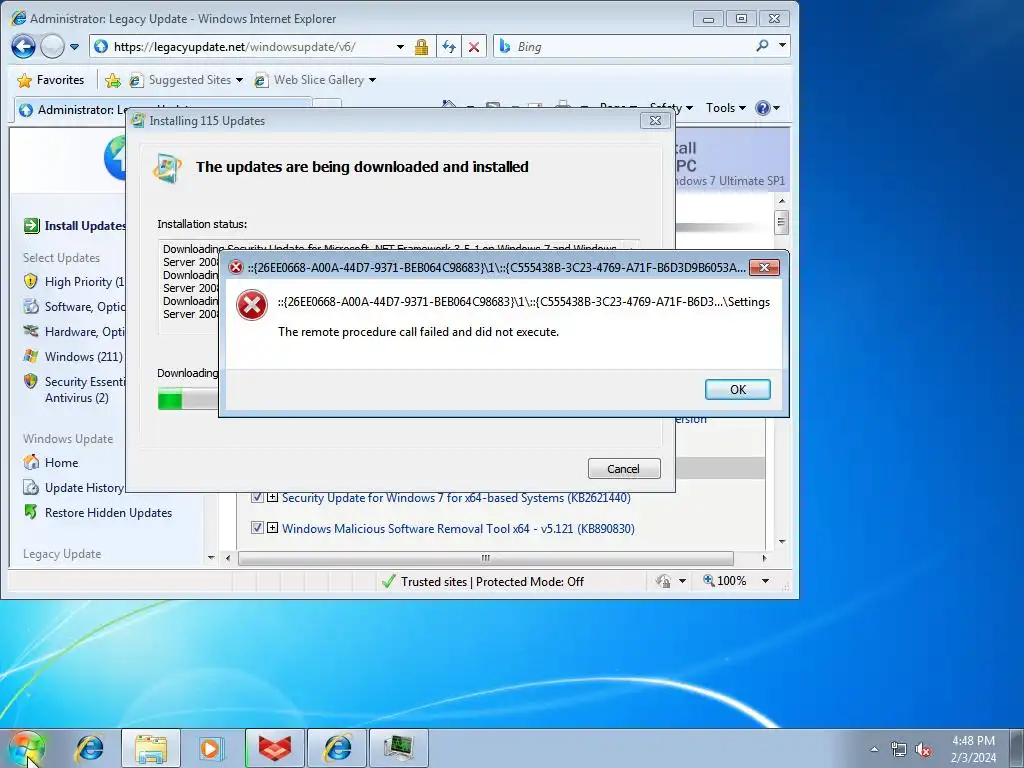Open the monitor app taskbar icon
Image resolution: width=1024 pixels, height=768 pixels.
[x=399, y=748]
